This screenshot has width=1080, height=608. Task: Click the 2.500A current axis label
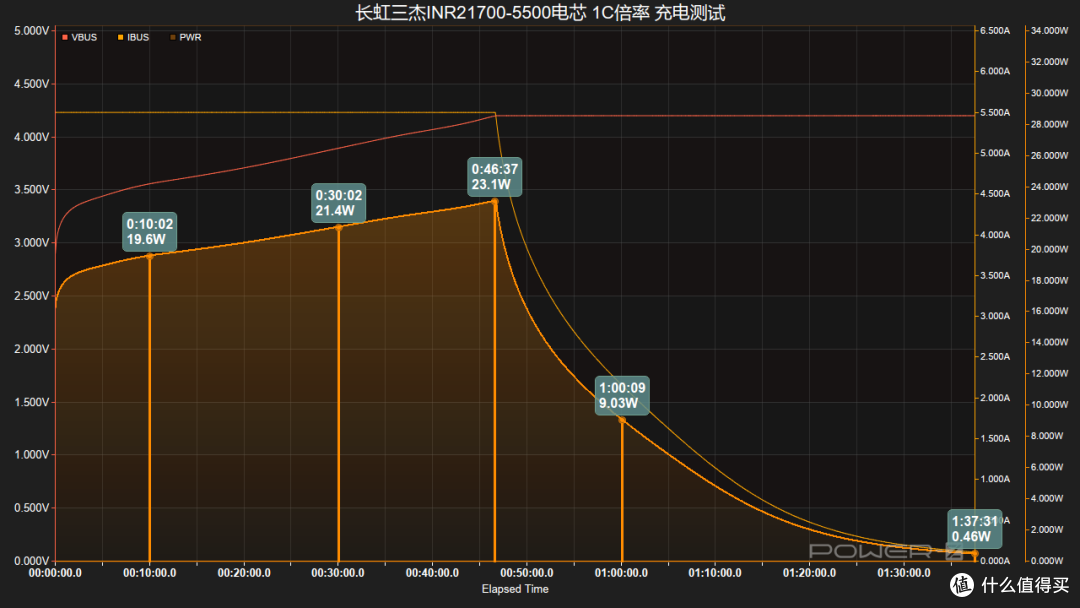point(995,357)
